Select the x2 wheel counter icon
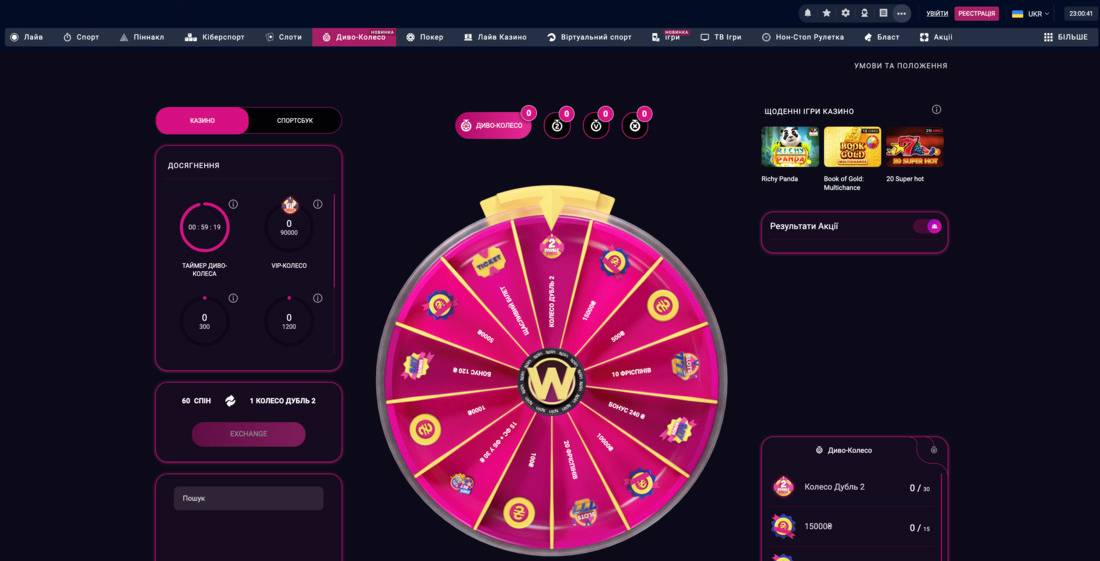The width and height of the screenshot is (1100, 561). [557, 126]
